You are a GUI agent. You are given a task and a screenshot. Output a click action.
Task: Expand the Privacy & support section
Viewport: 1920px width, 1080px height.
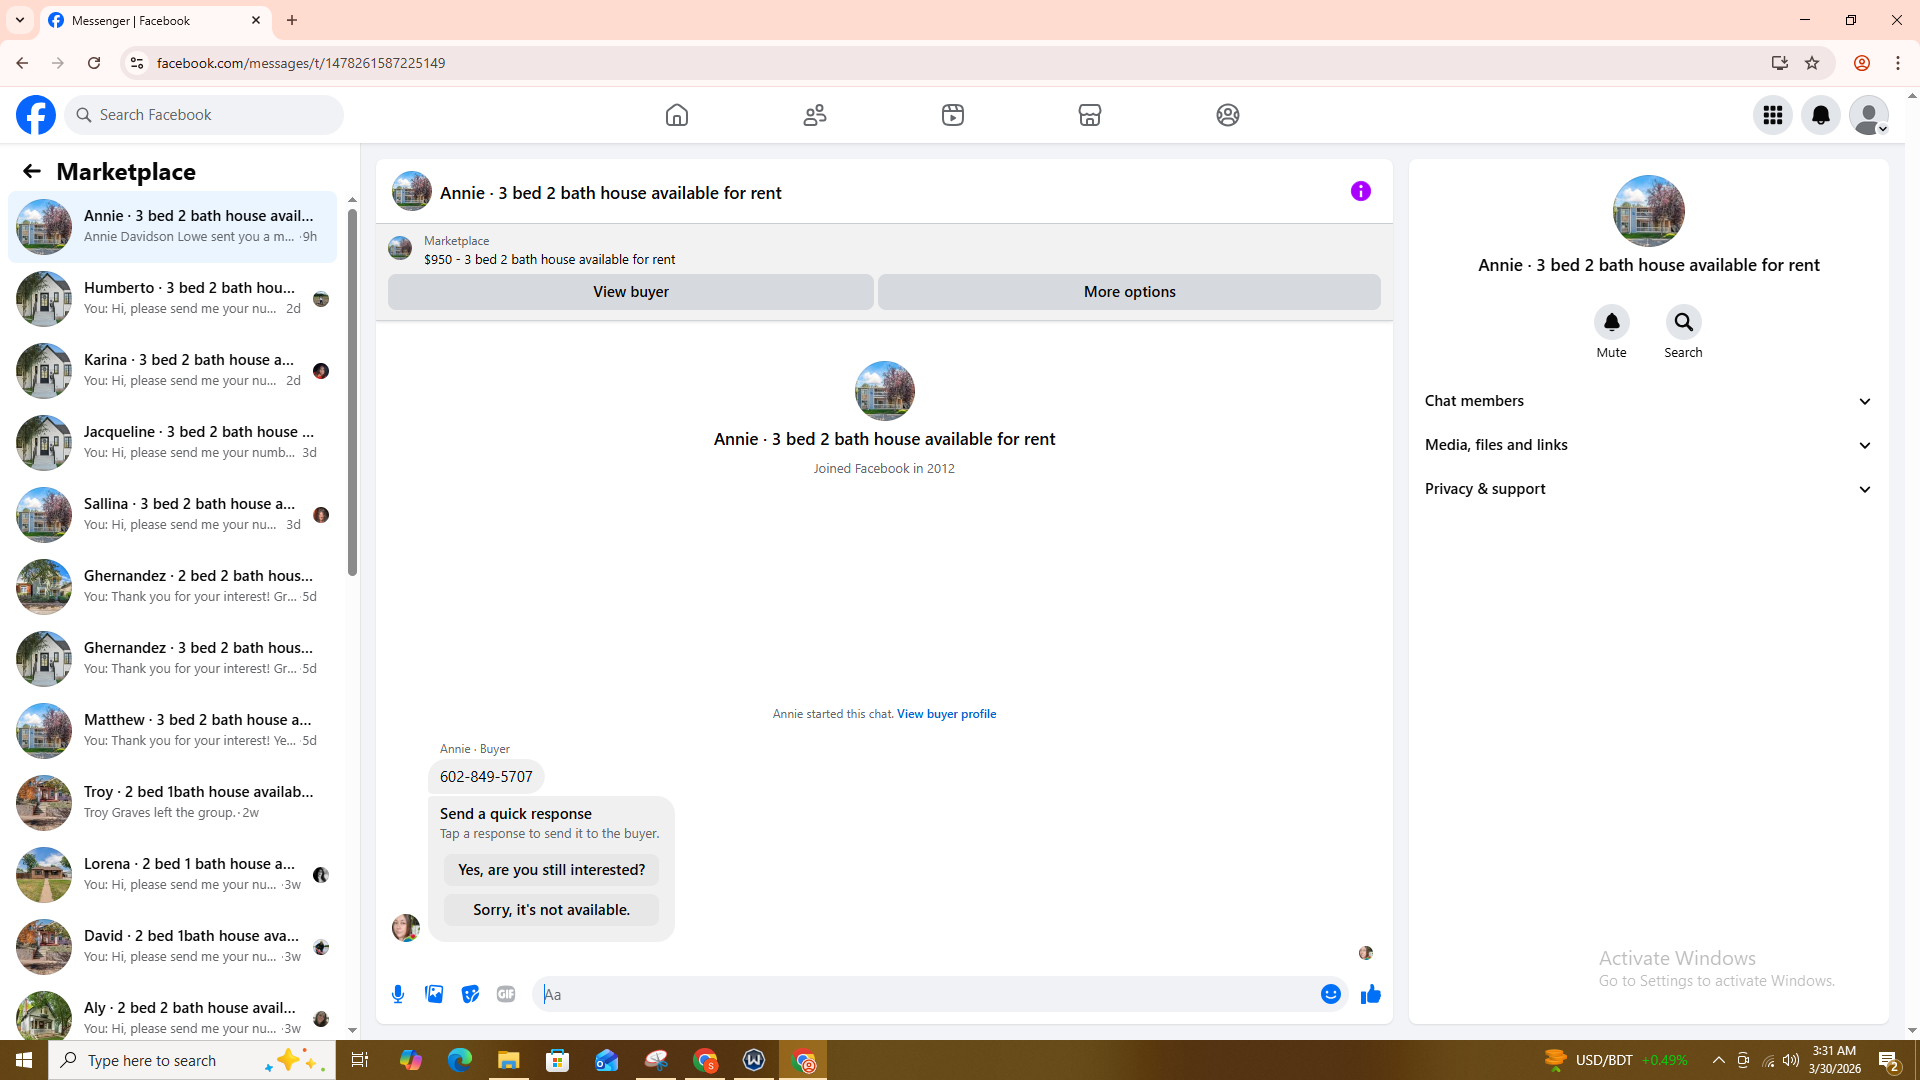pos(1648,489)
